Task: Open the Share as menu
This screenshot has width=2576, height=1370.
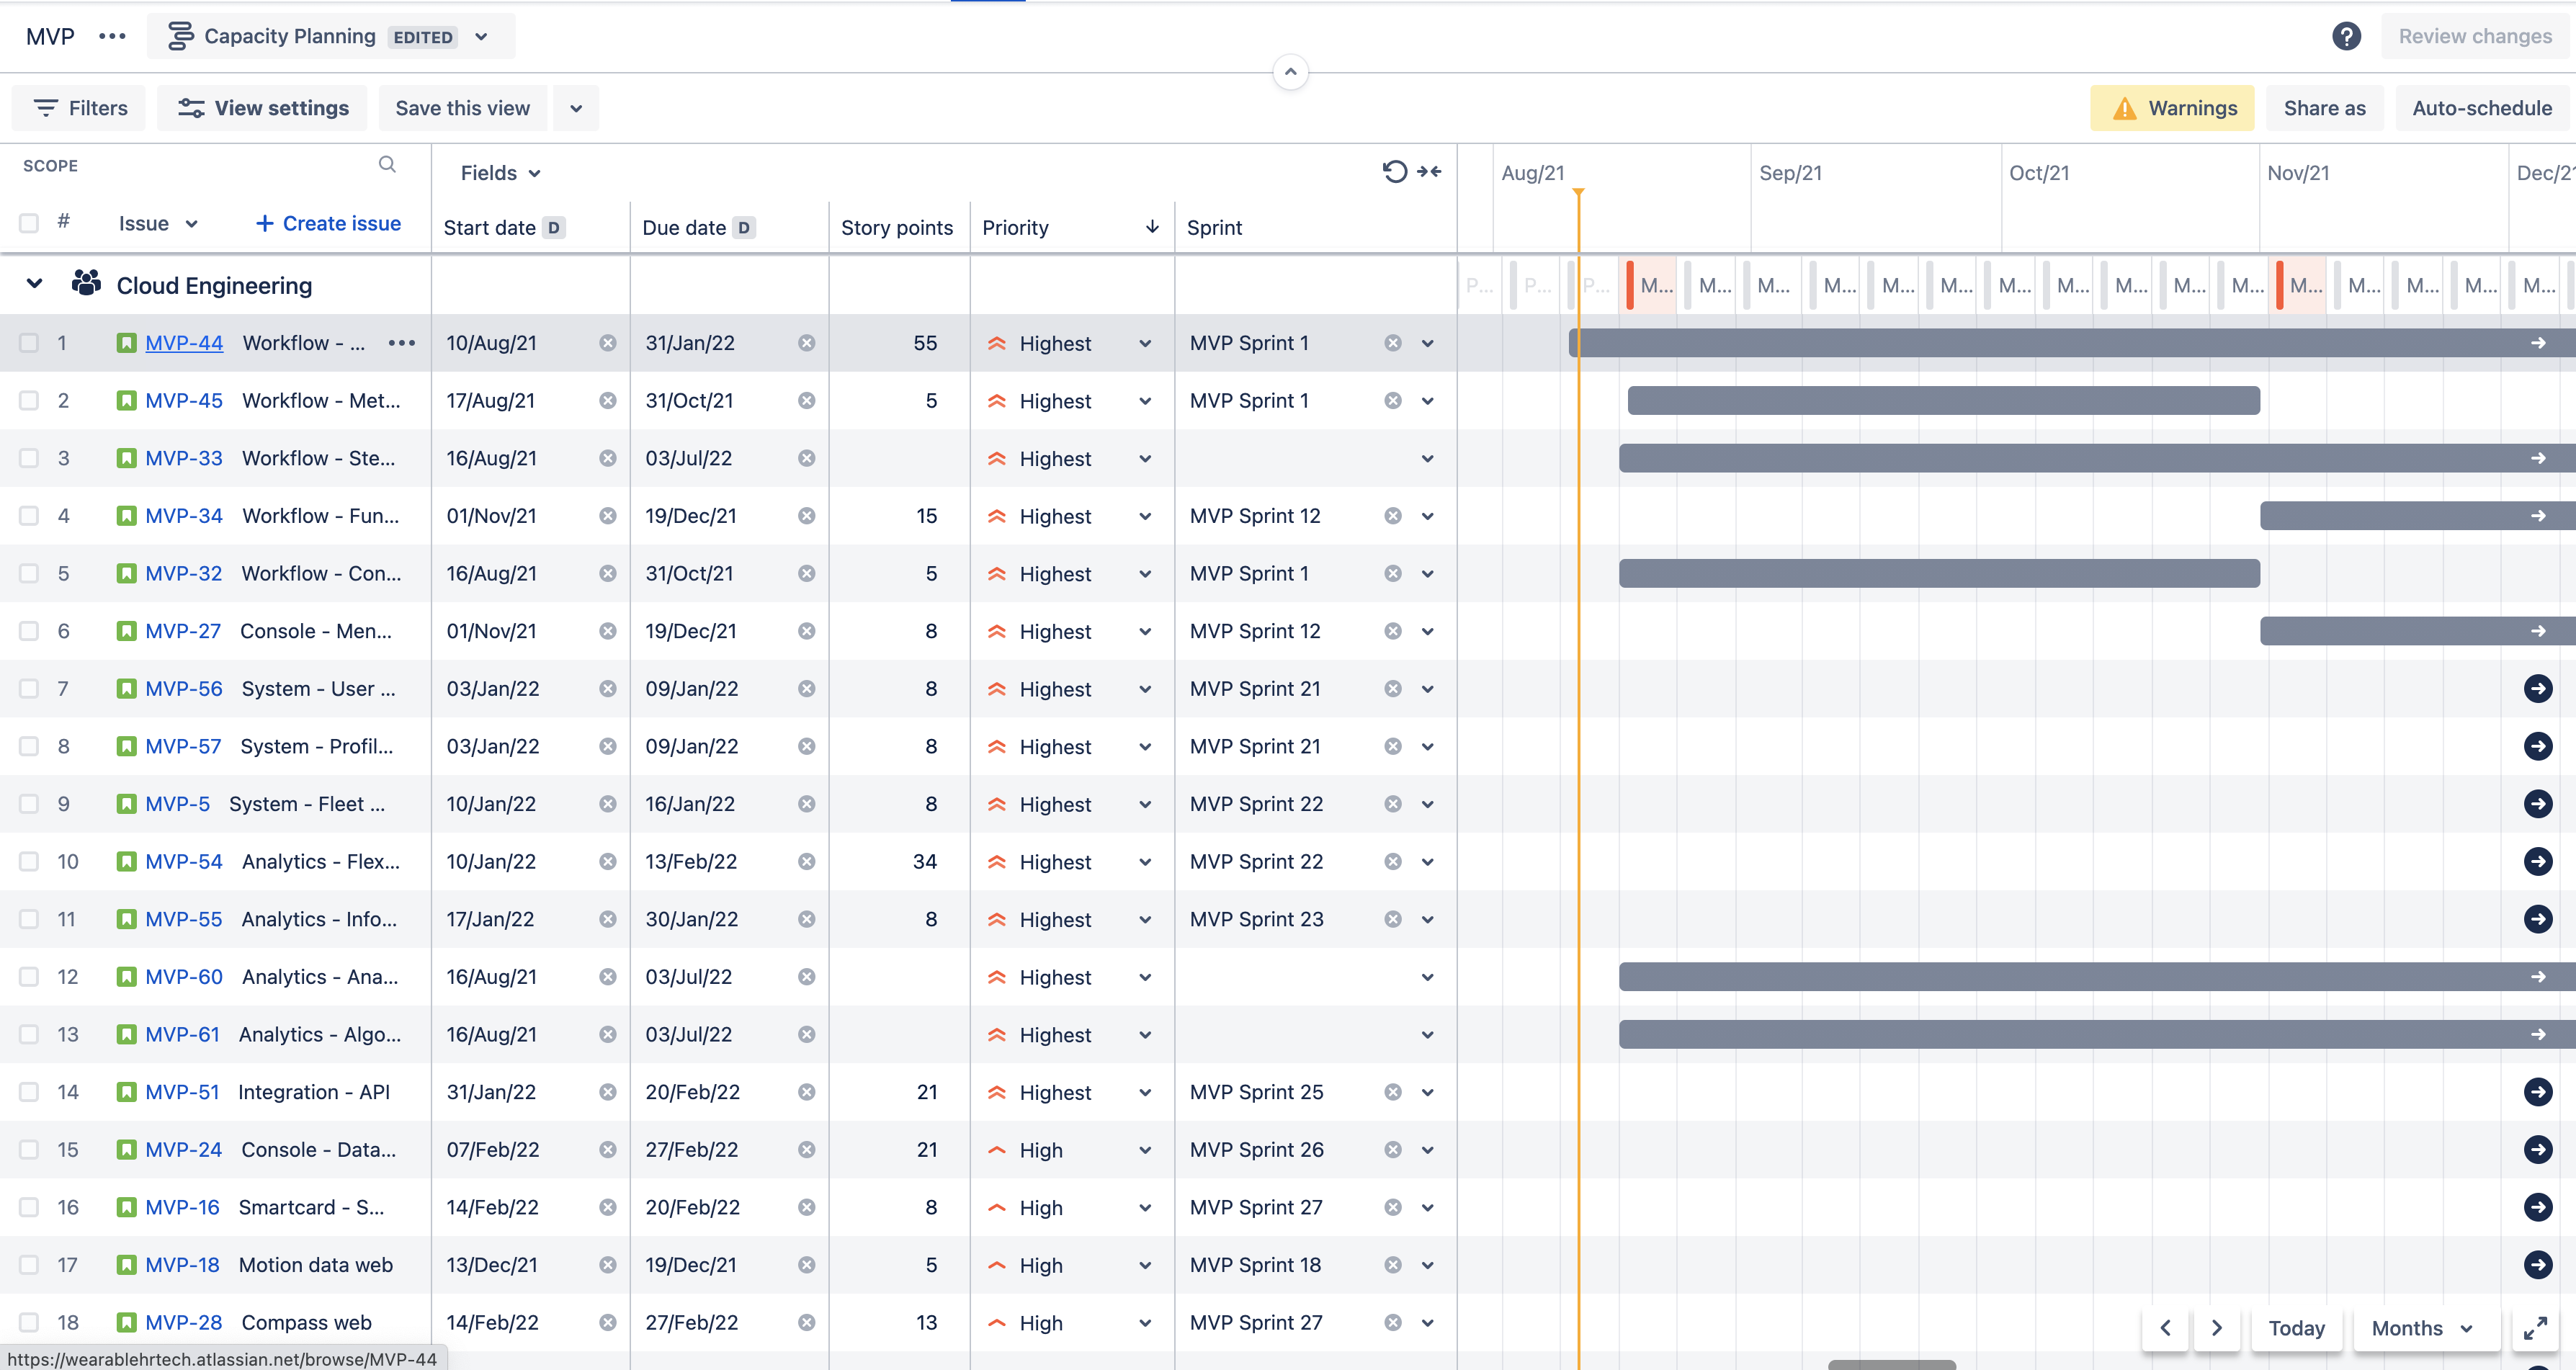Action: pyautogui.click(x=2324, y=108)
